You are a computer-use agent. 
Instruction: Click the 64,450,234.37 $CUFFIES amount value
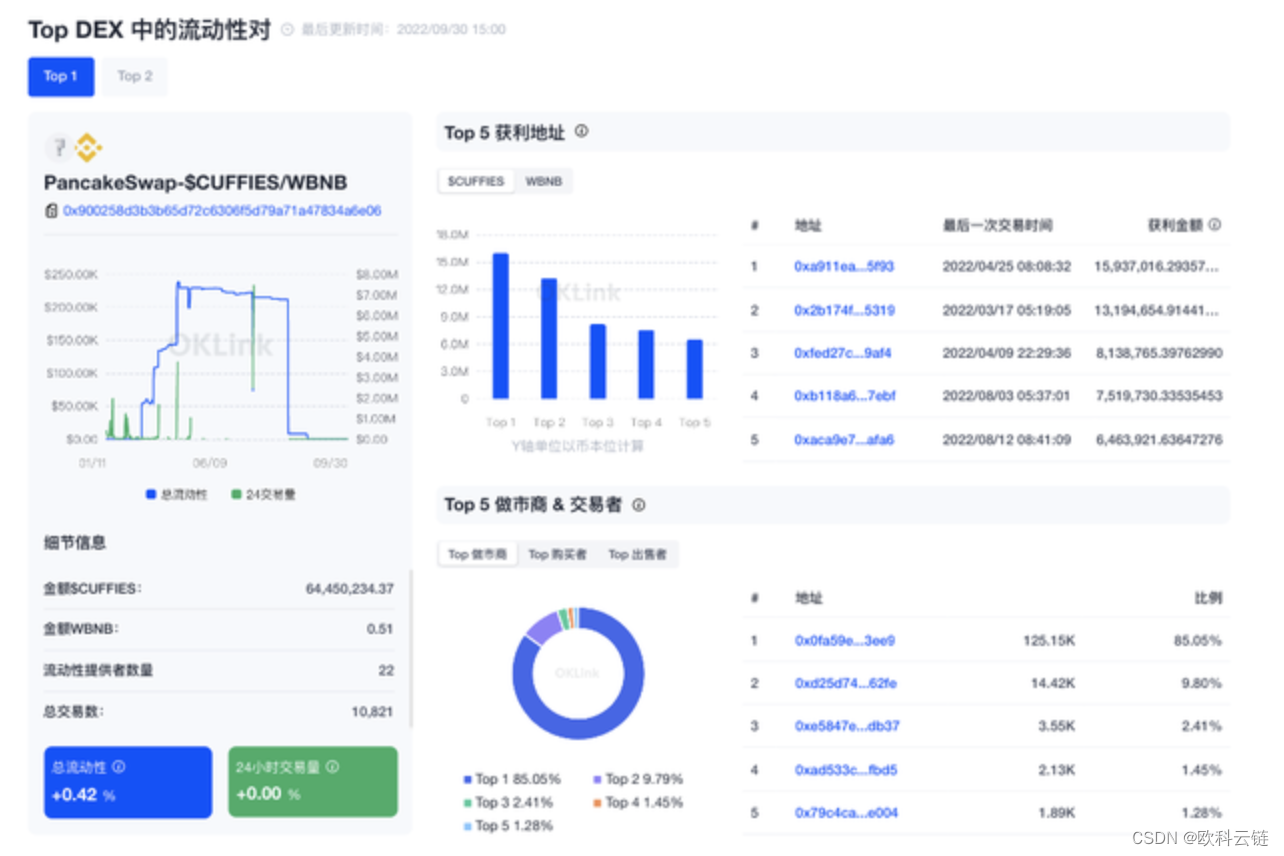coord(349,589)
